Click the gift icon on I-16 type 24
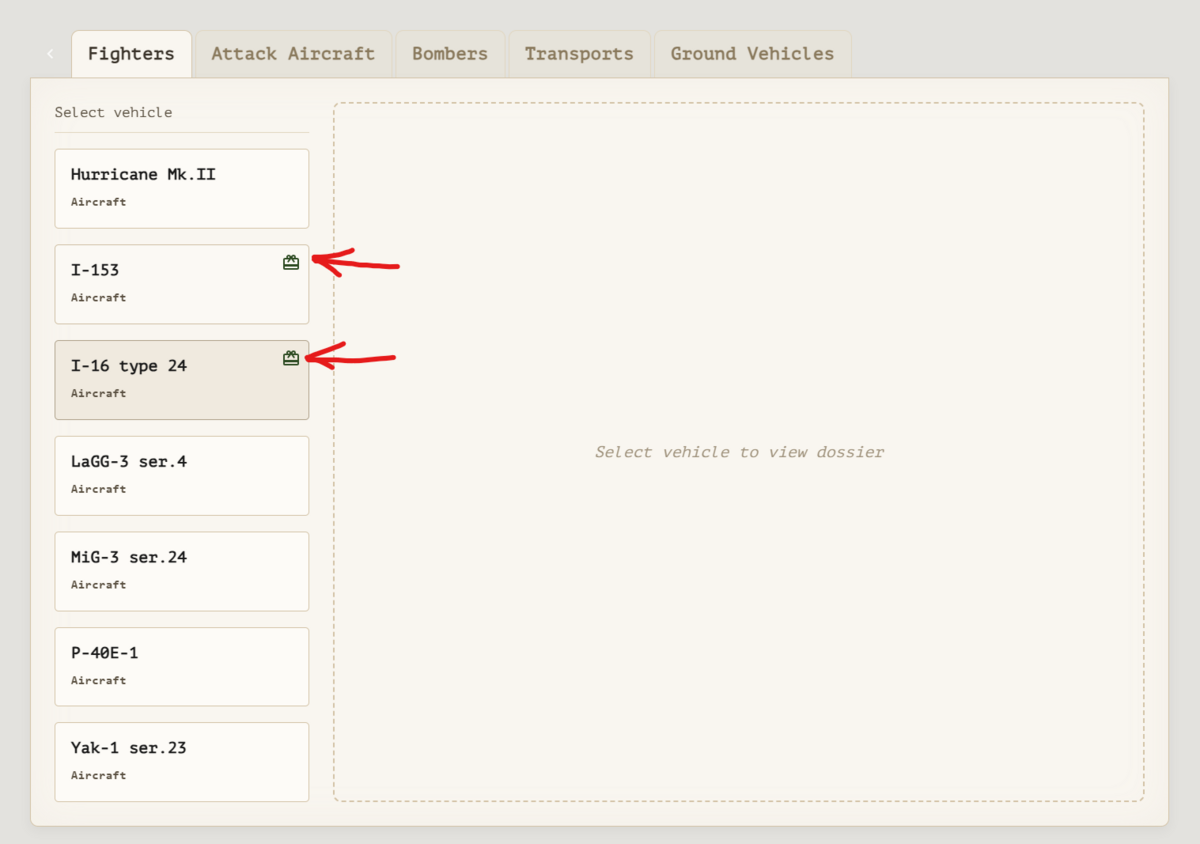The width and height of the screenshot is (1200, 844). pos(291,358)
